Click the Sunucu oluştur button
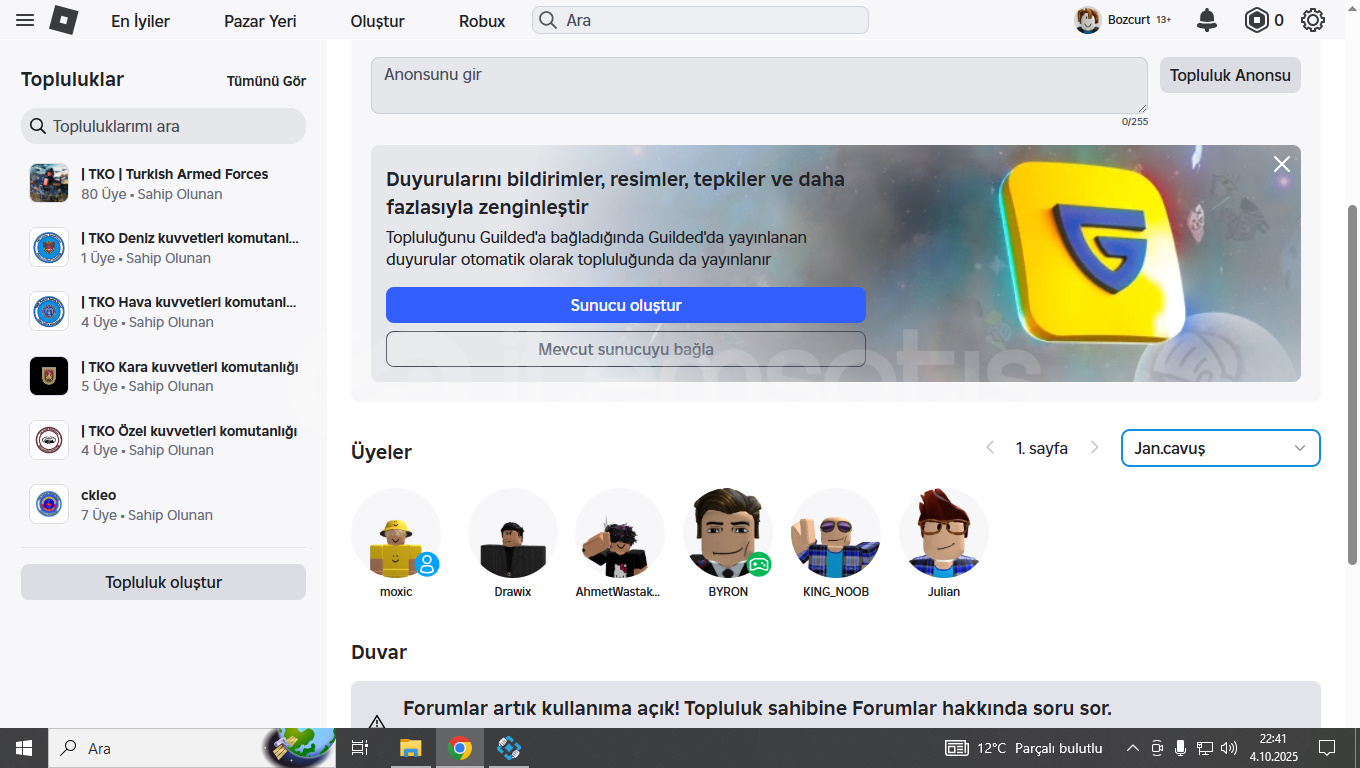1360x768 pixels. coord(625,305)
